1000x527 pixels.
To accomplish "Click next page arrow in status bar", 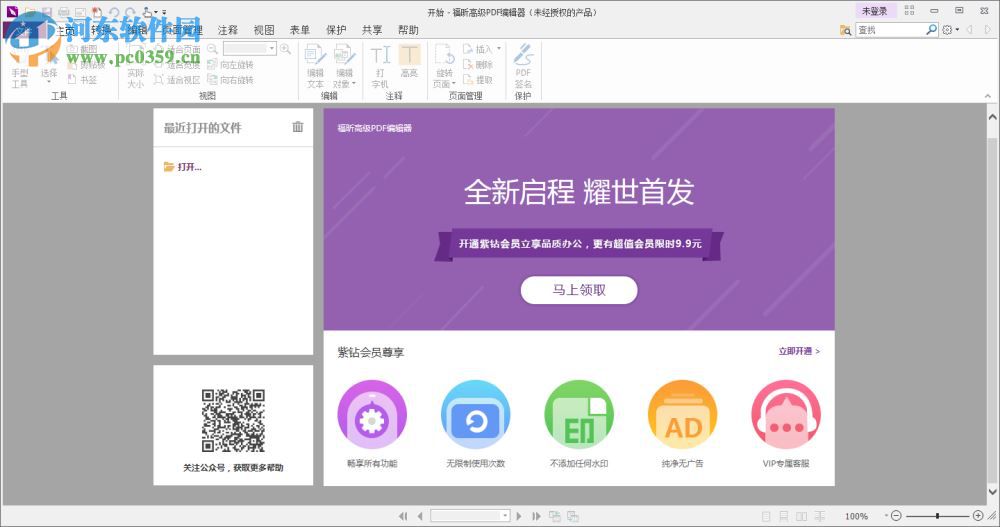I will click(x=519, y=516).
